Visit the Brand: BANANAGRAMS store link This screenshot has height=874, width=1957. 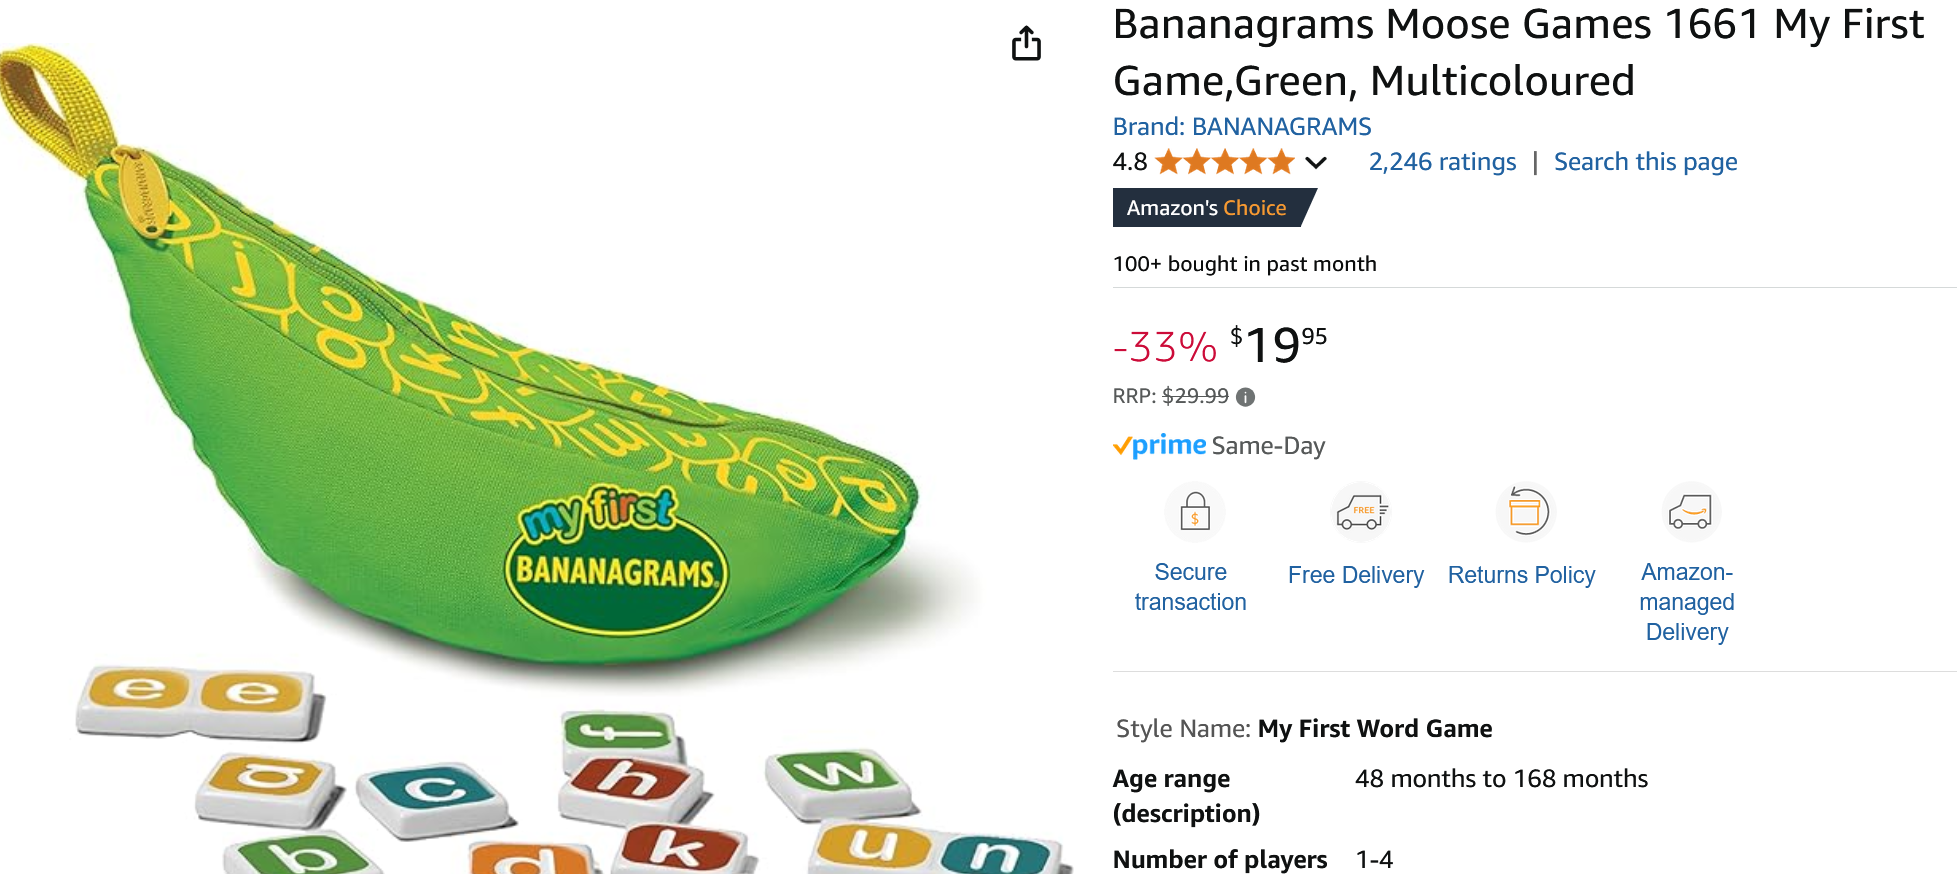point(1242,127)
